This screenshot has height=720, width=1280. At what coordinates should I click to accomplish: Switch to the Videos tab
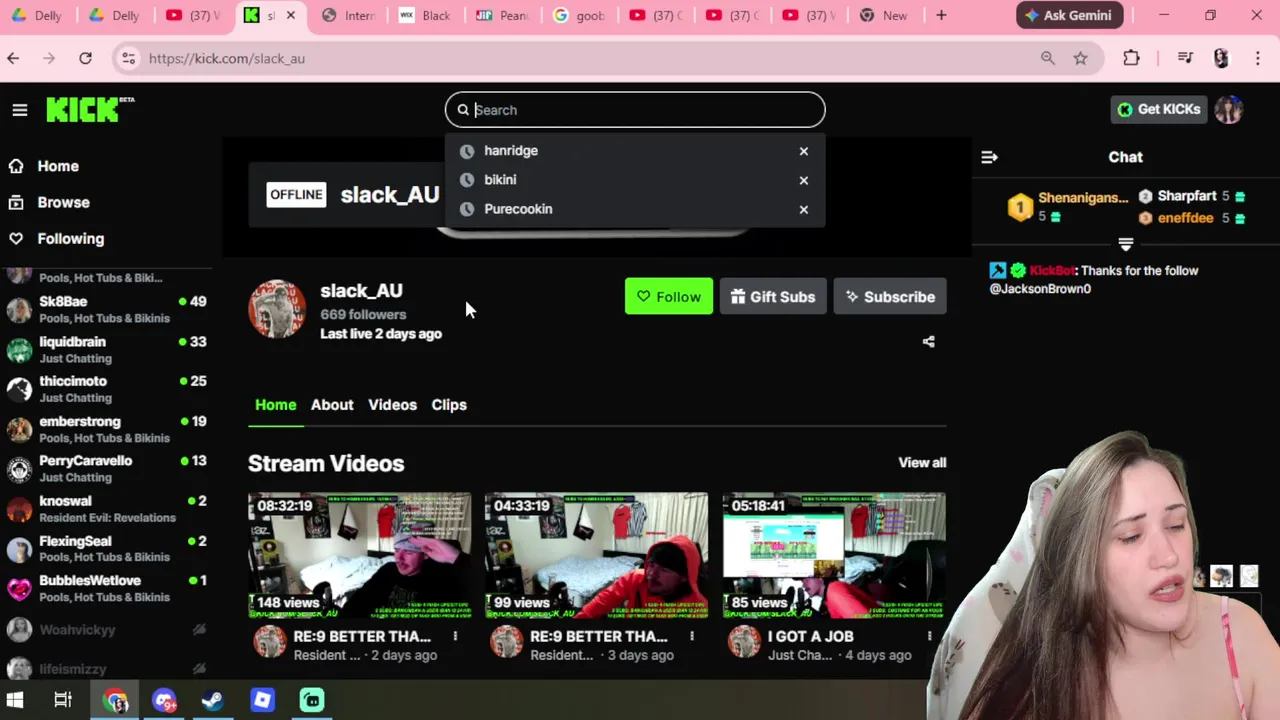tap(392, 405)
